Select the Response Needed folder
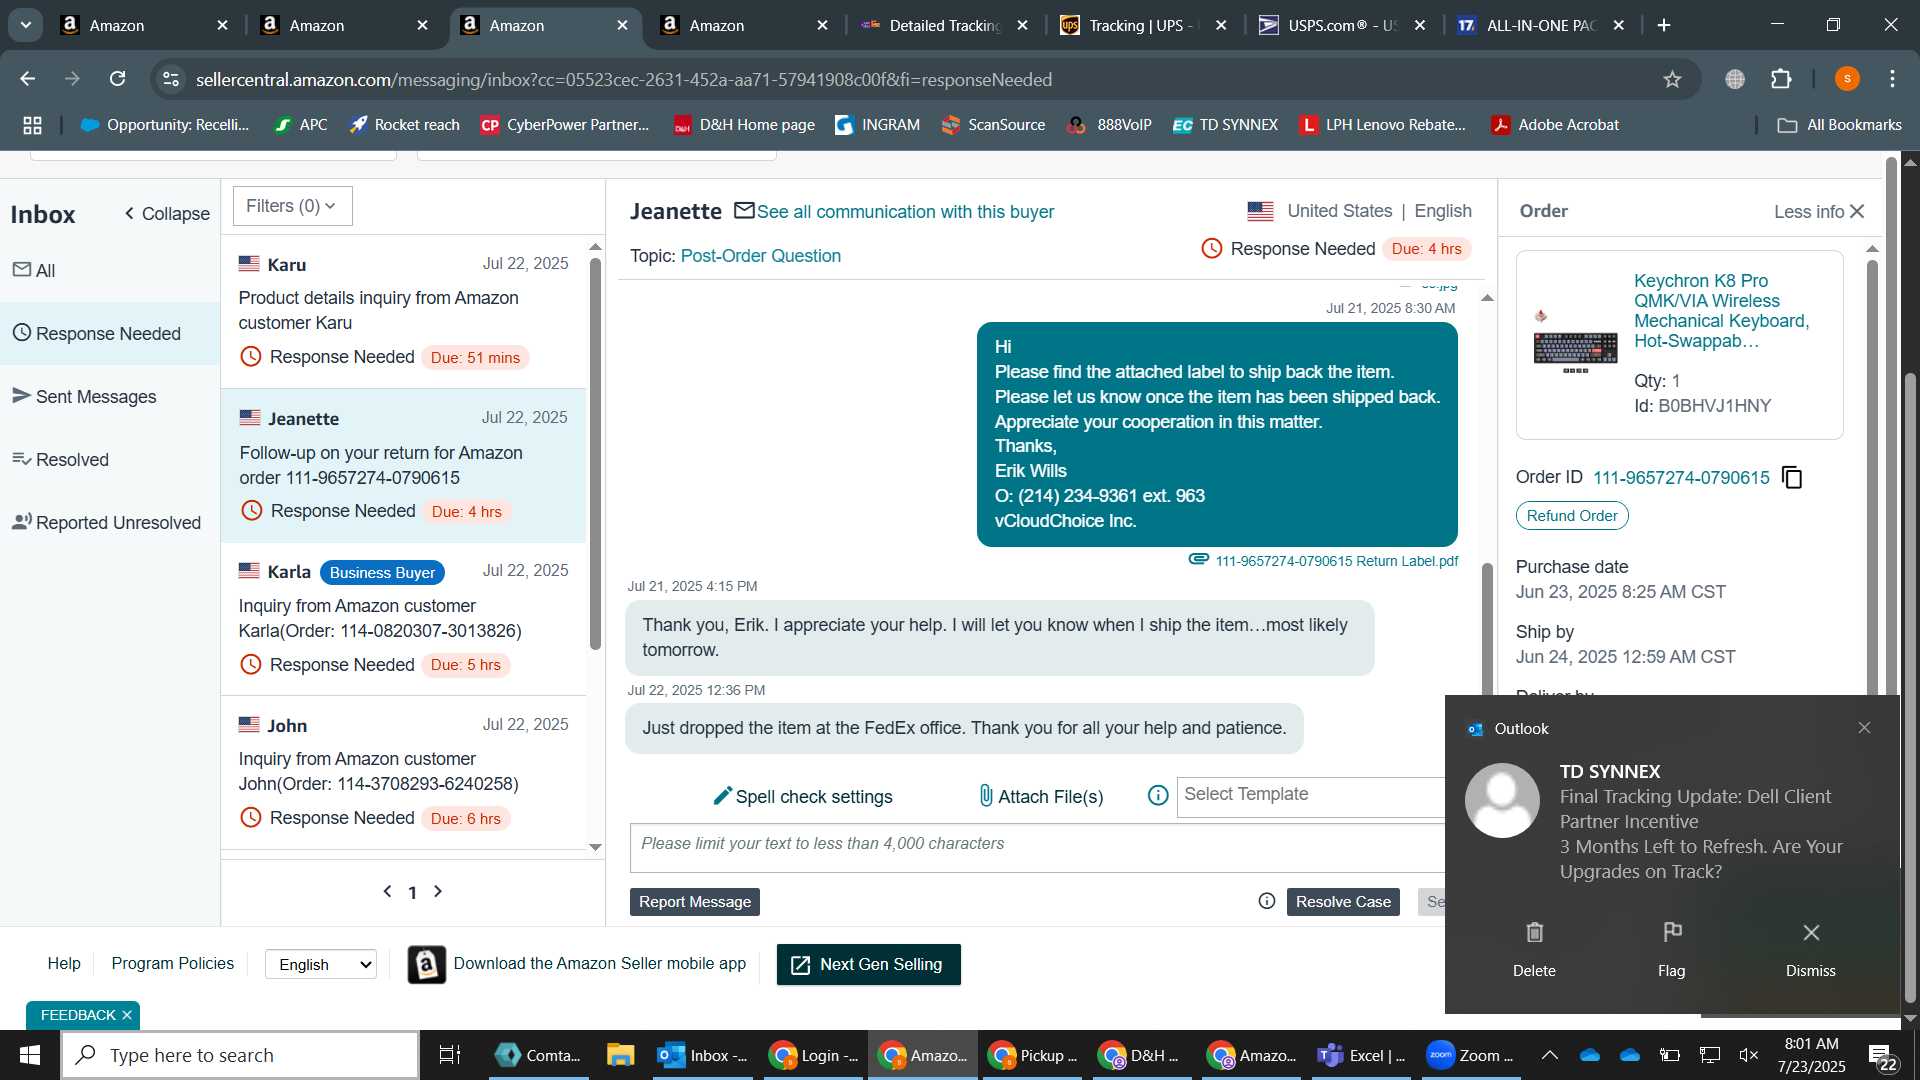1920x1080 pixels. point(110,333)
